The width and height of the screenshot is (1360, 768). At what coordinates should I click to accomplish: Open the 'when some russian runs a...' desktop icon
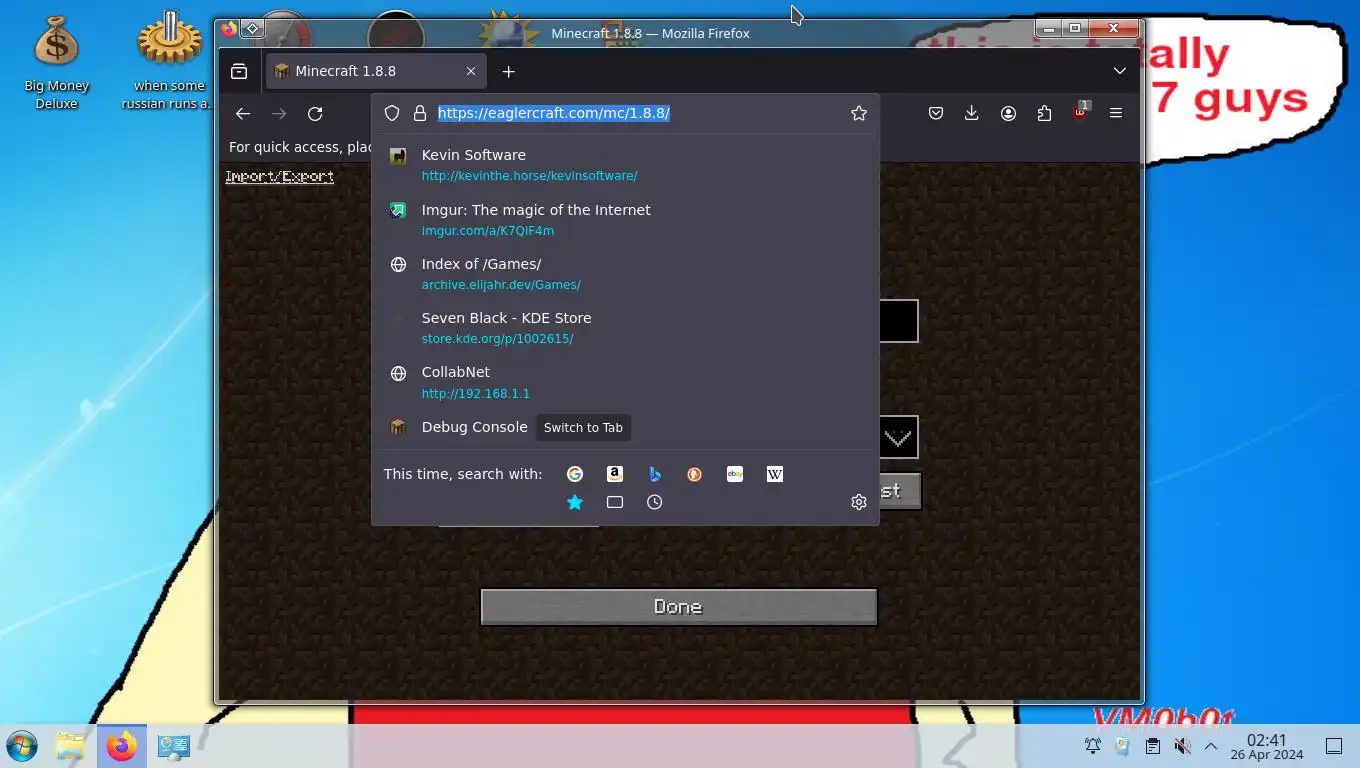pyautogui.click(x=169, y=60)
